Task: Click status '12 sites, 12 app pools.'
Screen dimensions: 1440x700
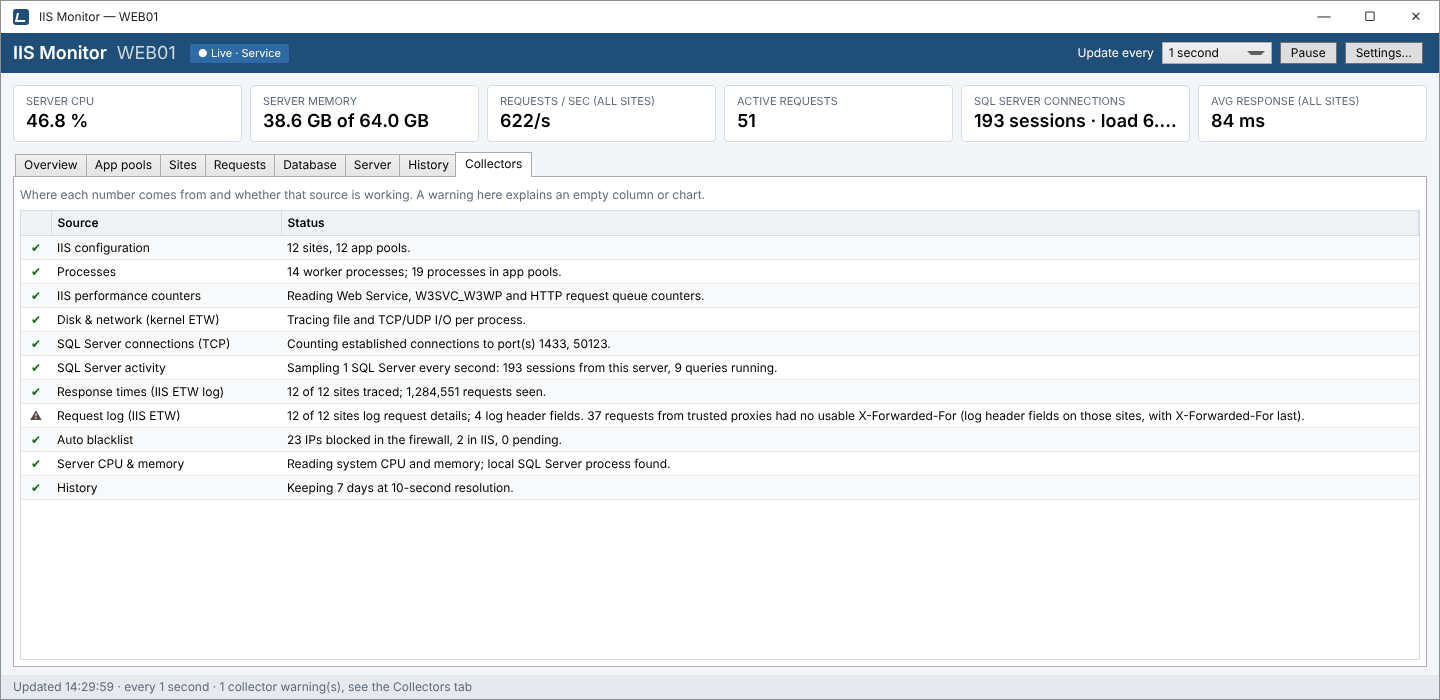Action: pyautogui.click(x=348, y=248)
